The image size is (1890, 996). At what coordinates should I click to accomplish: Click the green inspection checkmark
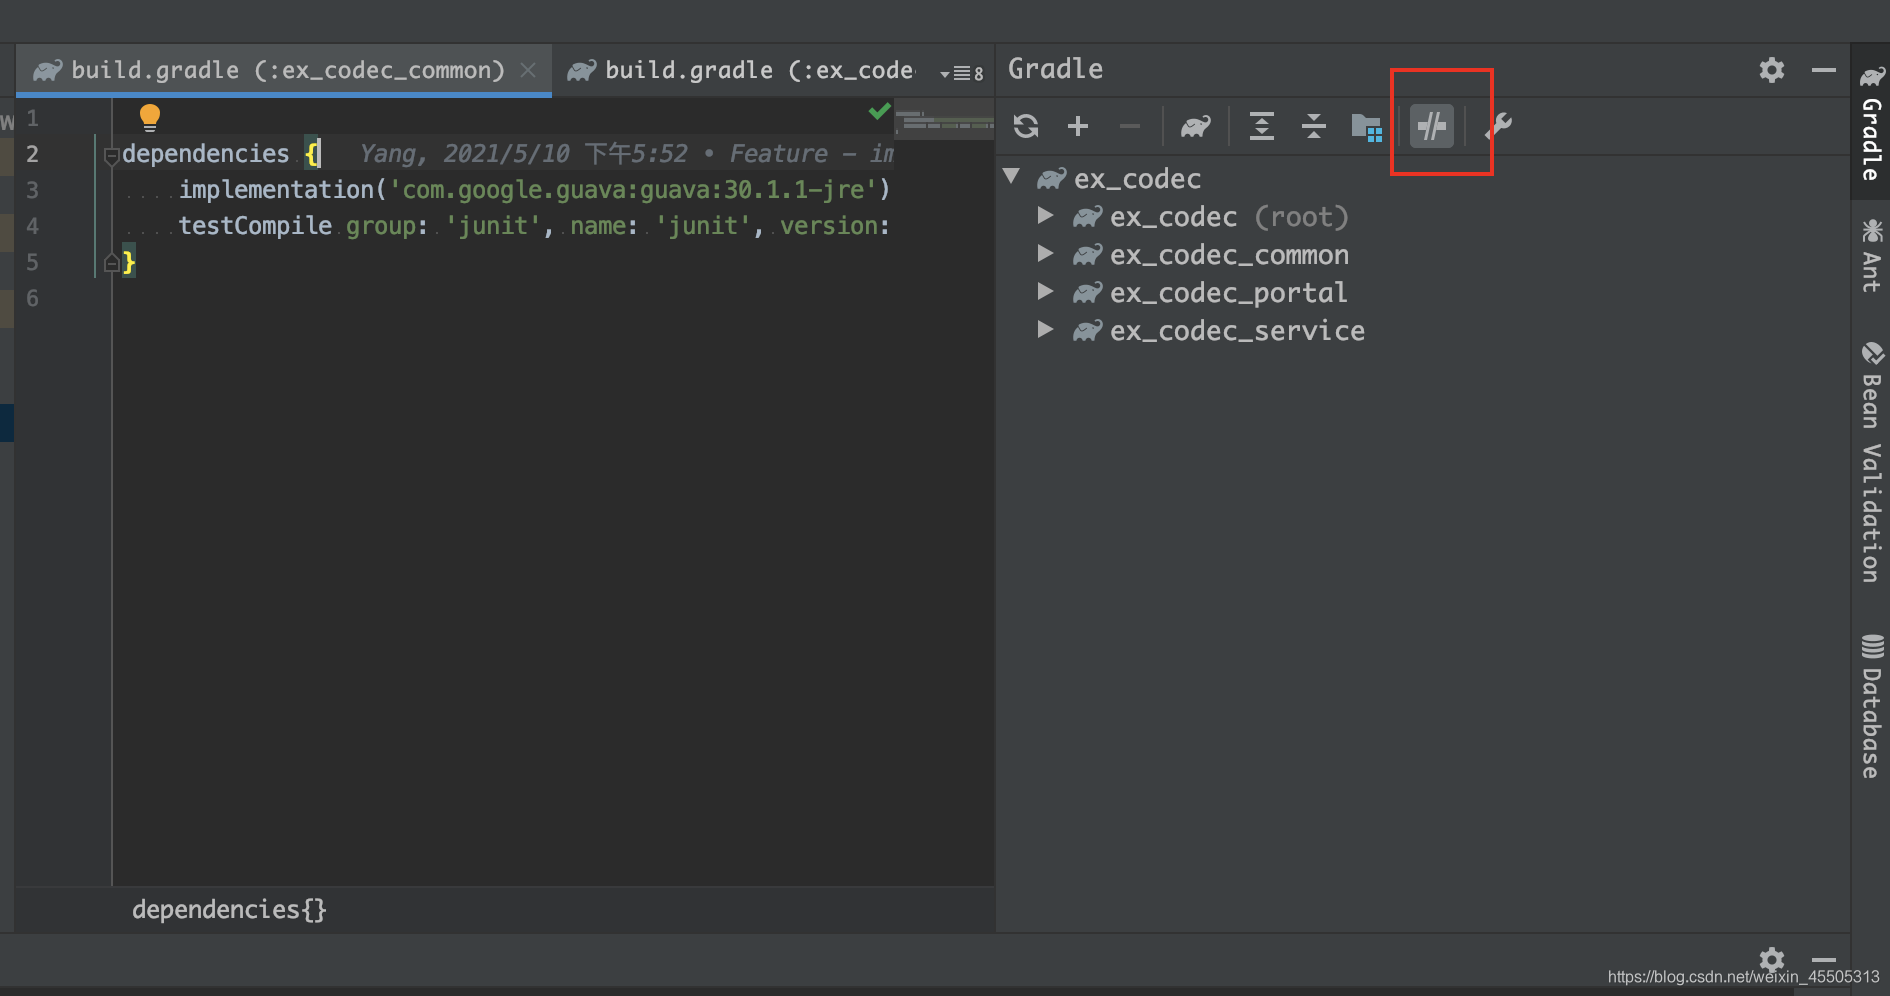pos(879,112)
